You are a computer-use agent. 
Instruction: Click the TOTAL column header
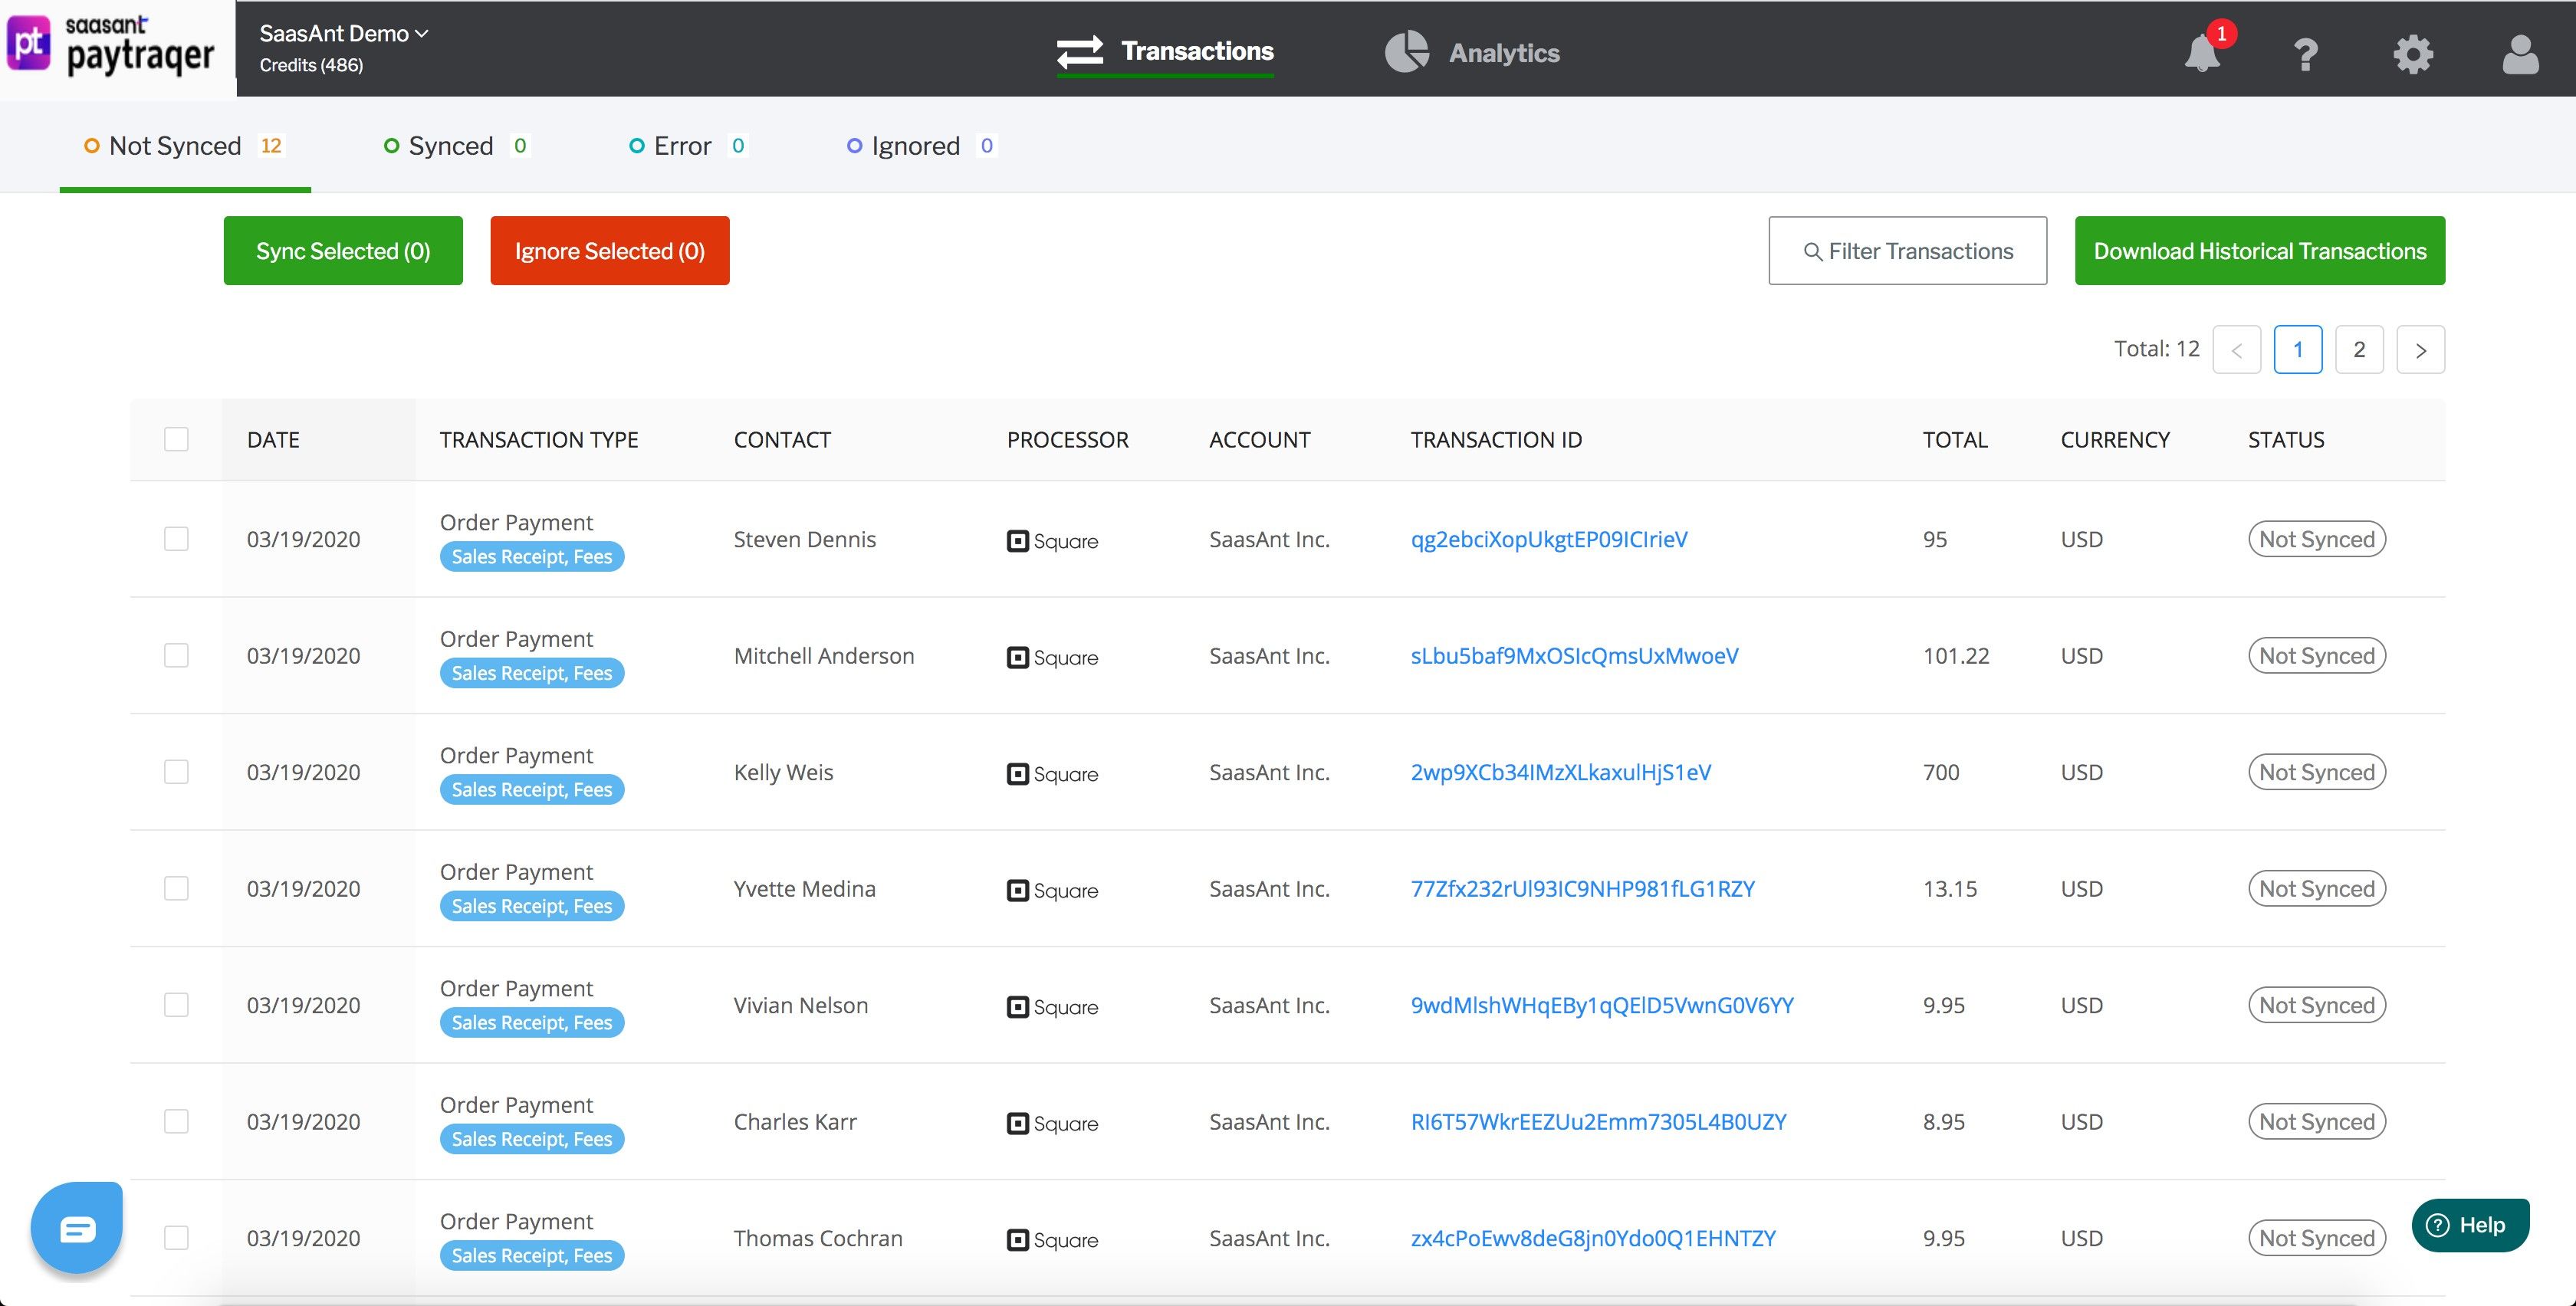[1955, 440]
